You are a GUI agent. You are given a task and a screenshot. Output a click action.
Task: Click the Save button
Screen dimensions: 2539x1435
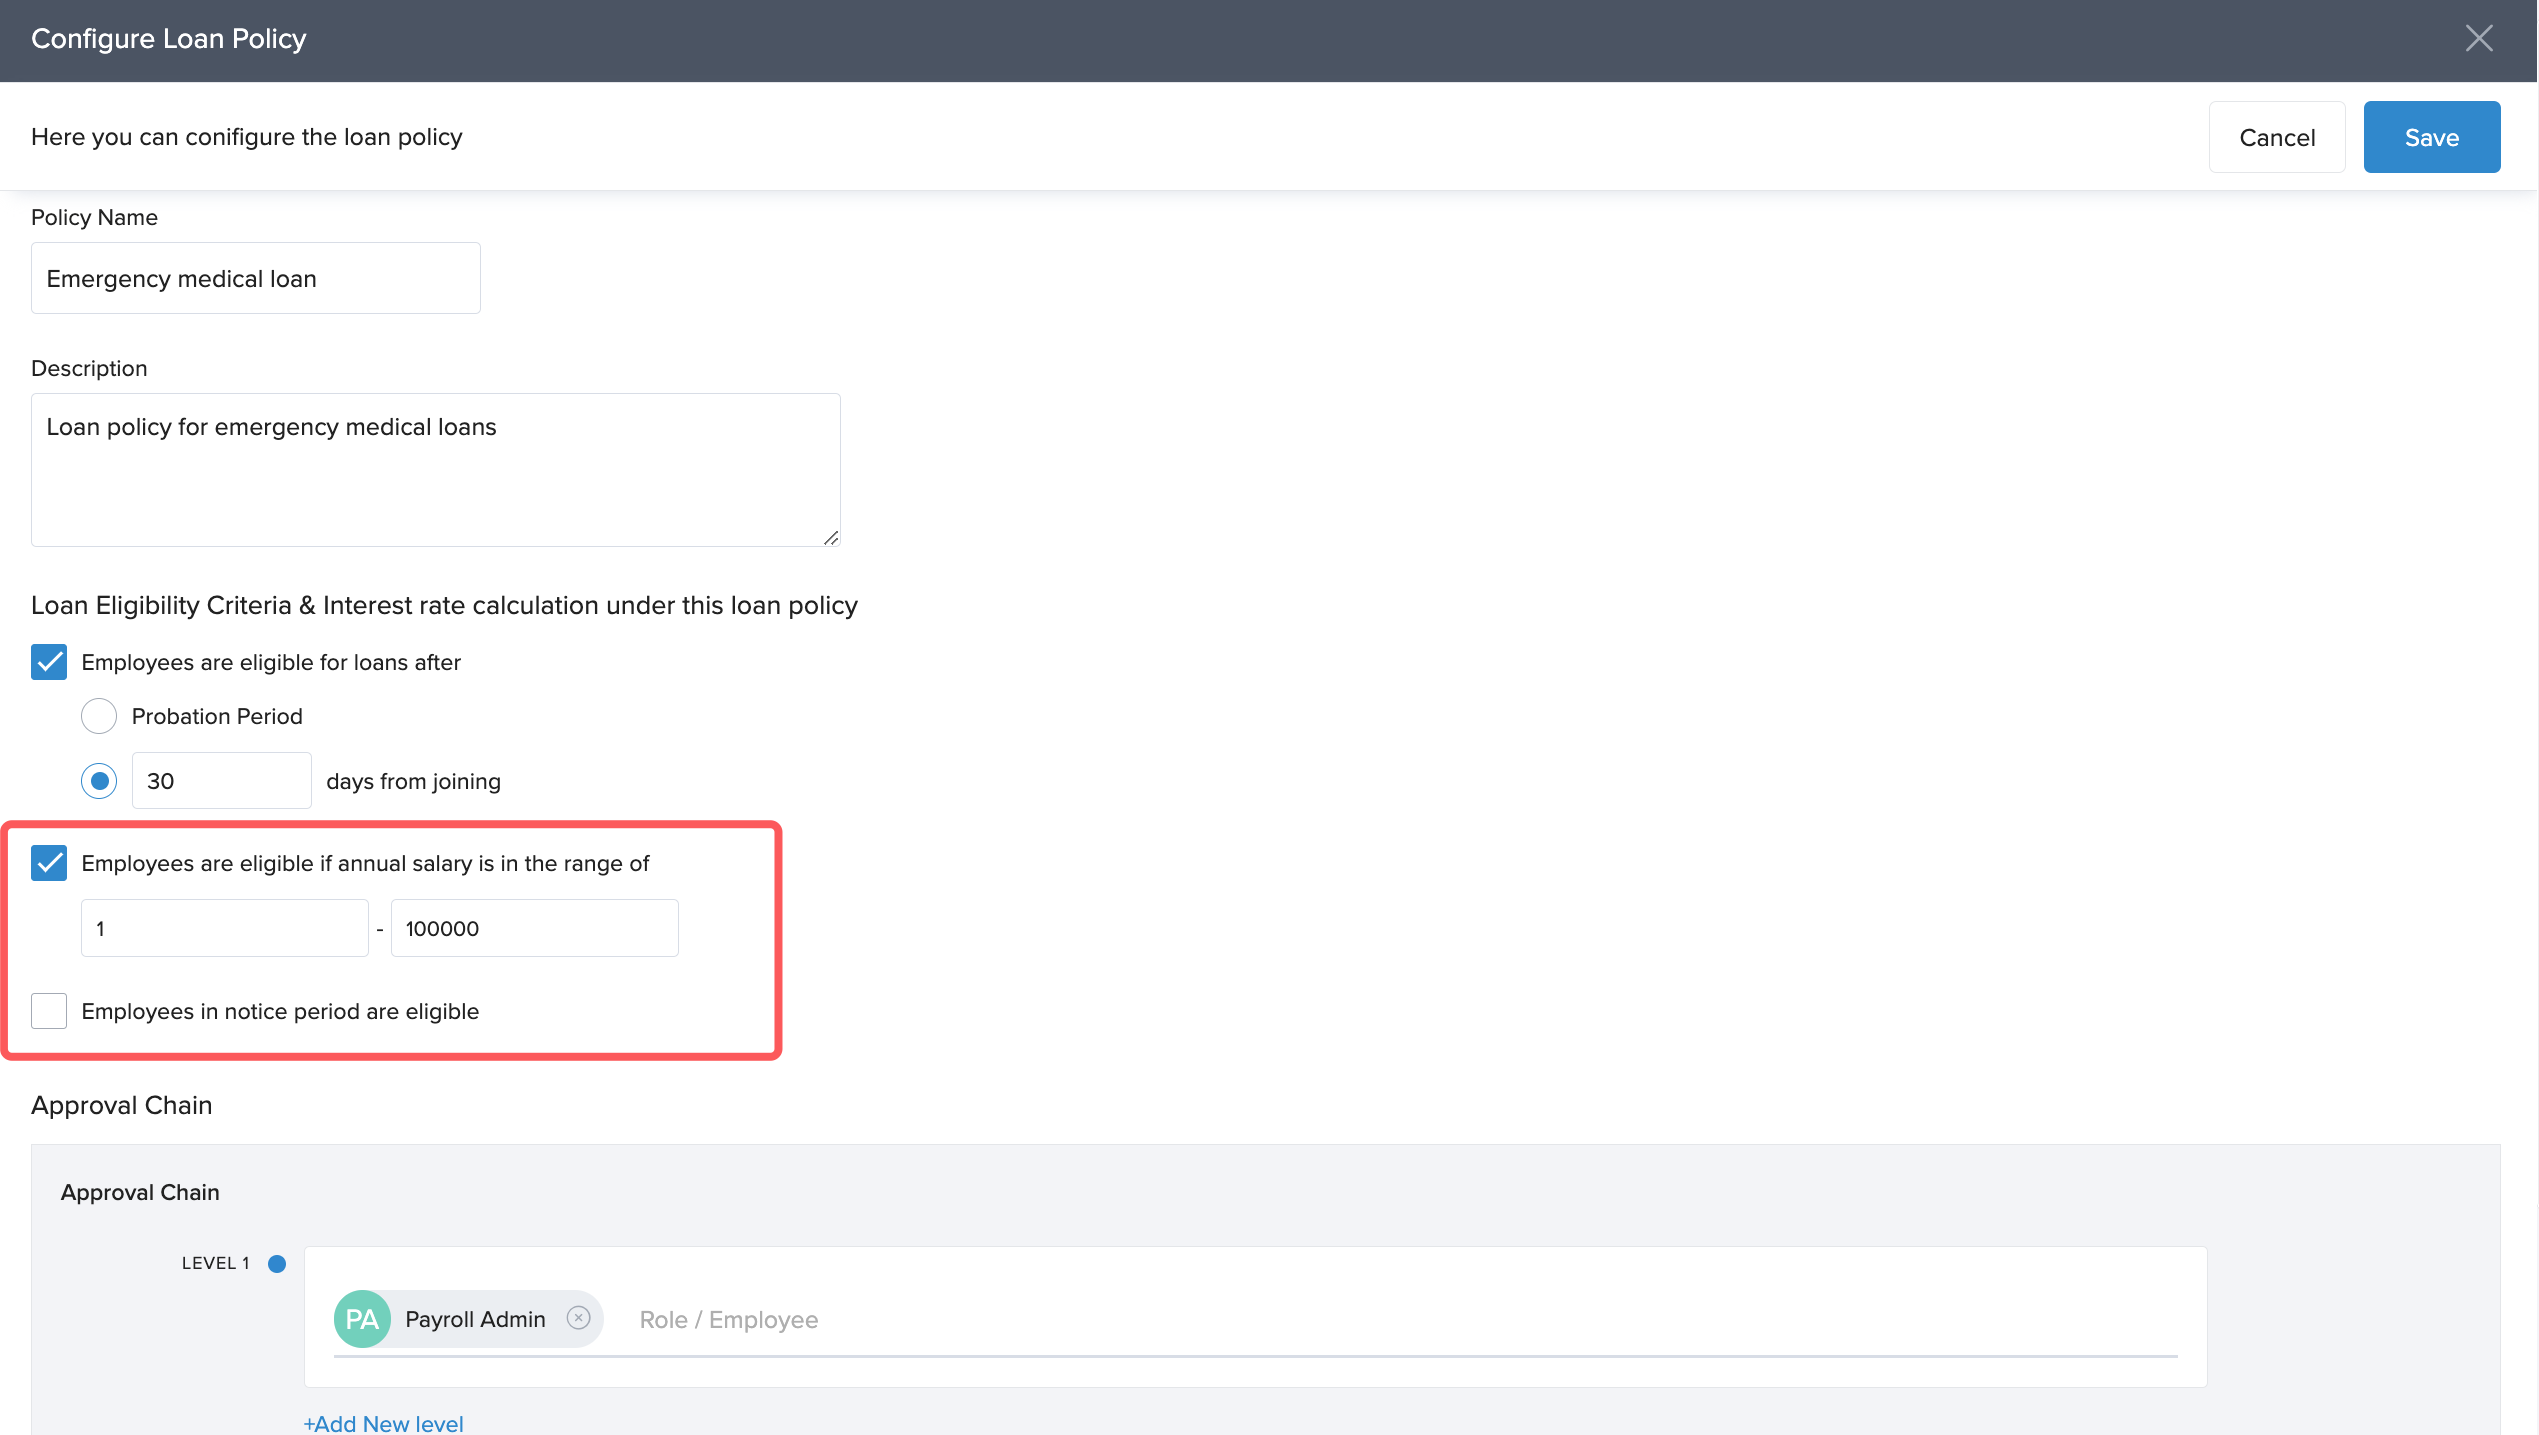pos(2431,137)
